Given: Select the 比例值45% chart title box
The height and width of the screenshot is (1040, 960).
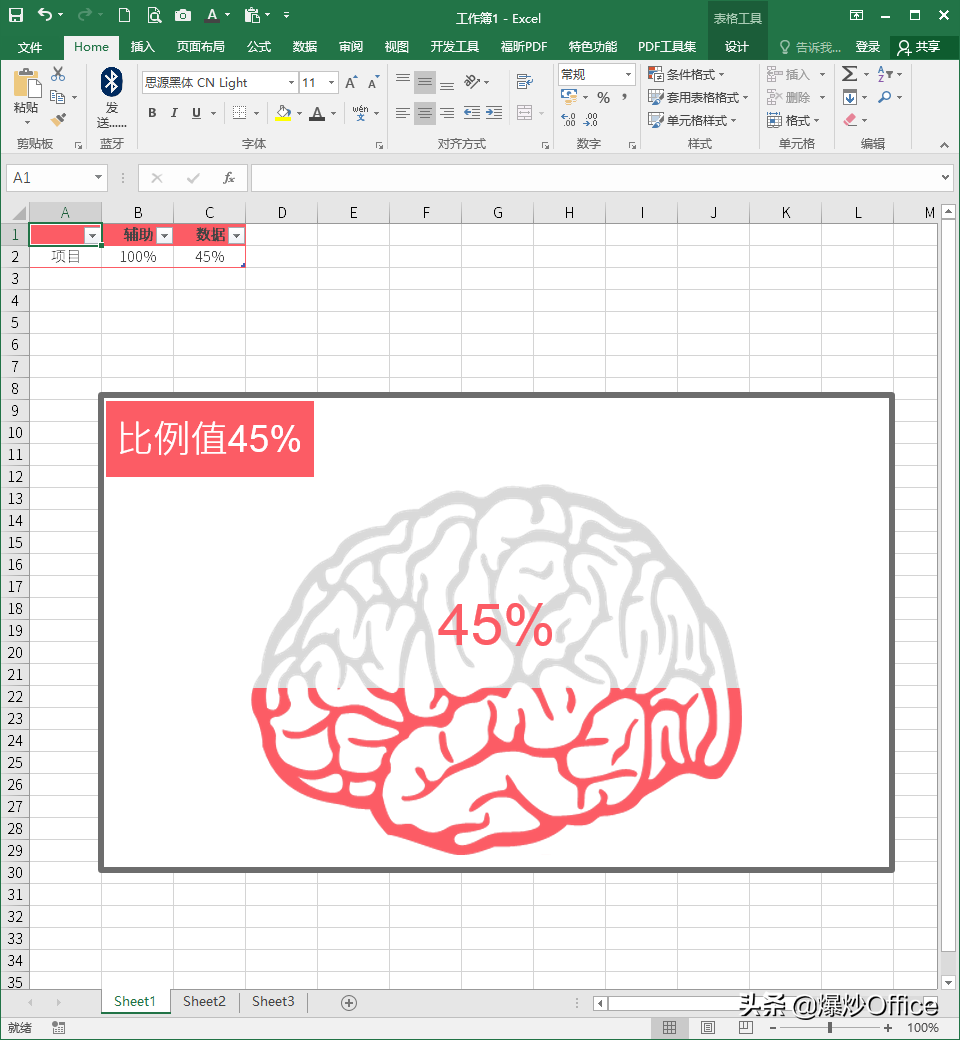Looking at the screenshot, I should point(210,438).
